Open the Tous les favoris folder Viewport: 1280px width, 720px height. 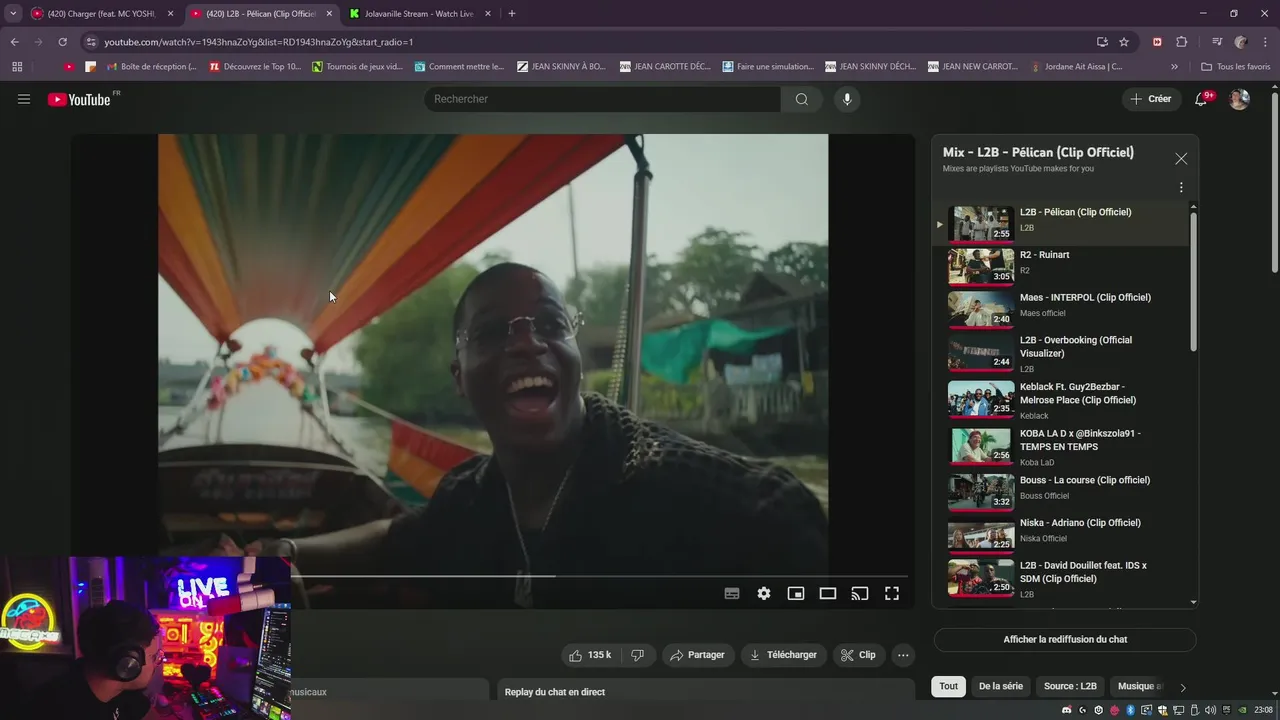[x=1235, y=67]
